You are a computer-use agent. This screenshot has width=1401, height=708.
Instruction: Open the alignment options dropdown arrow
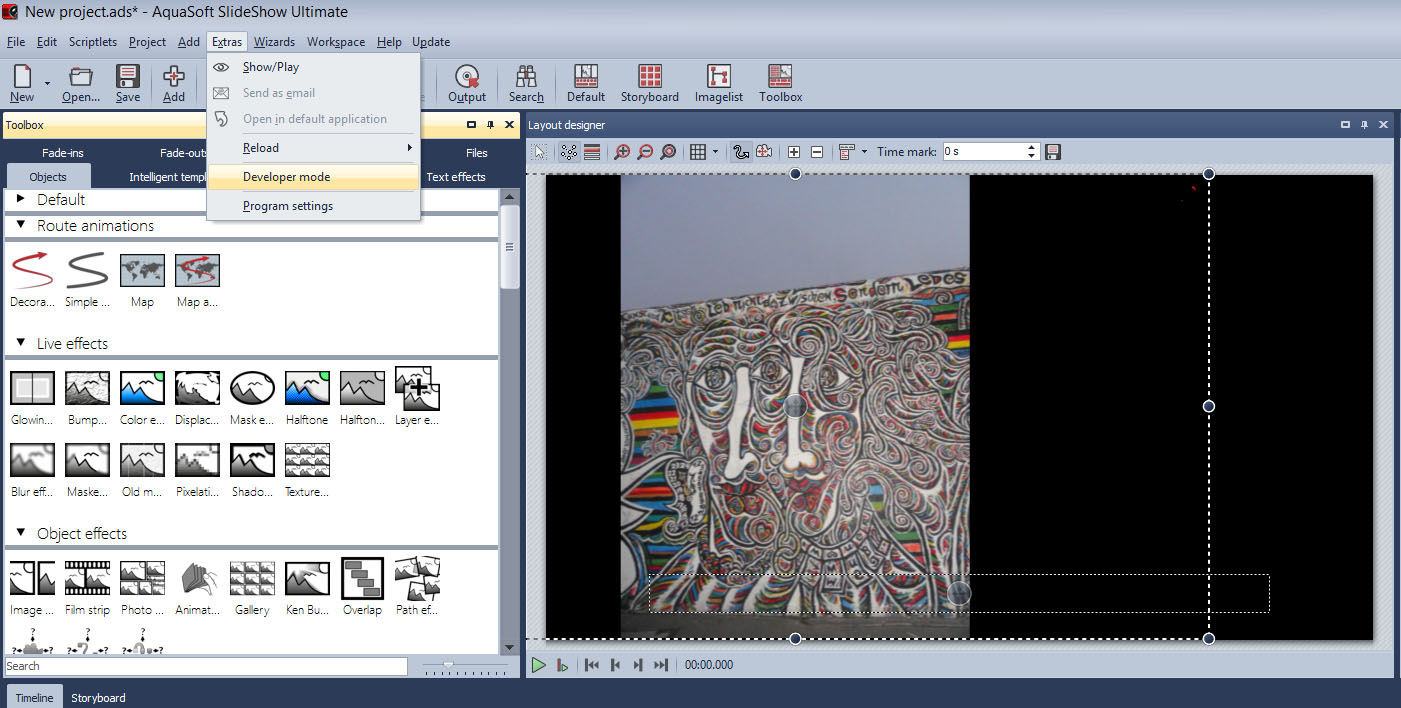pyautogui.click(x=864, y=152)
